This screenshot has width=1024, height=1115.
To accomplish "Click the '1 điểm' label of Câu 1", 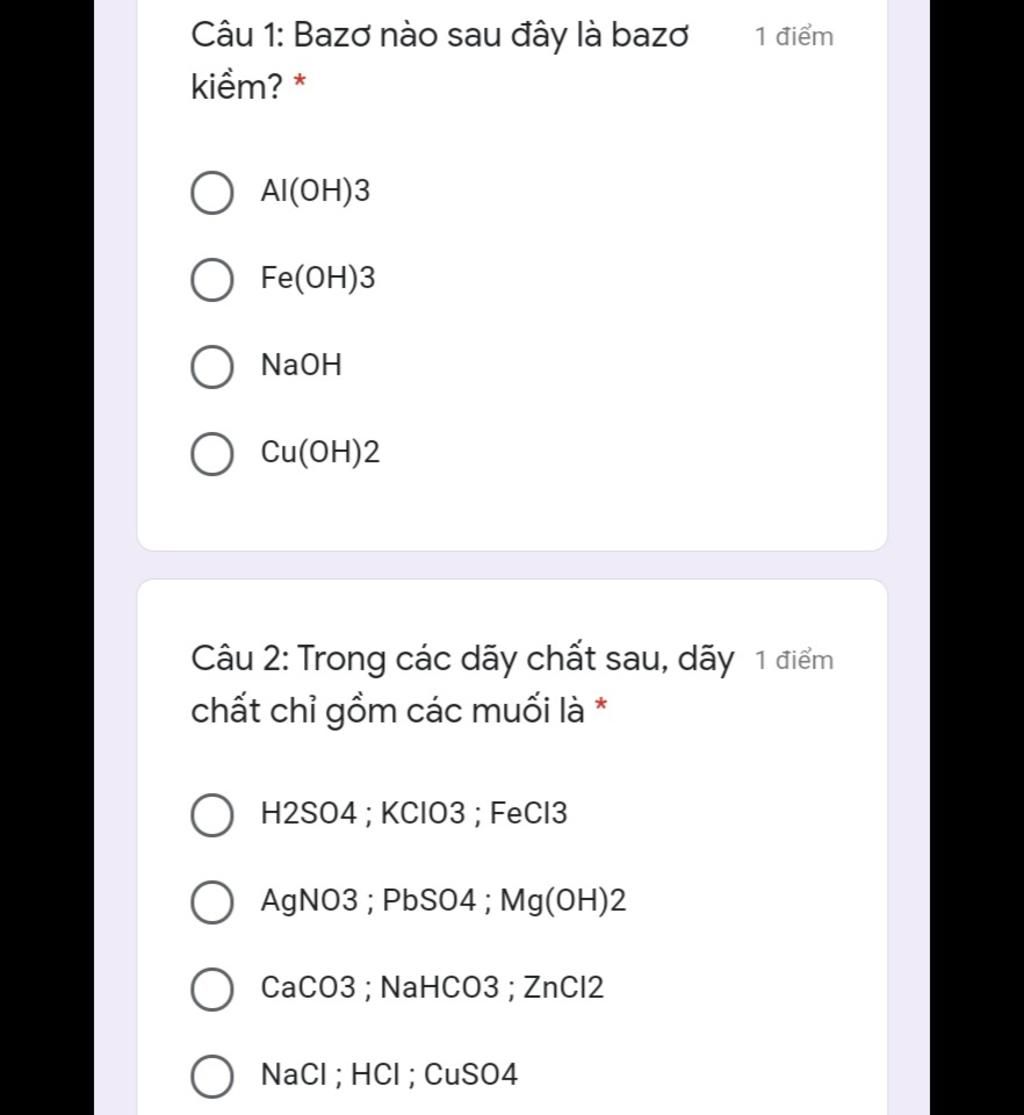I will [794, 36].
